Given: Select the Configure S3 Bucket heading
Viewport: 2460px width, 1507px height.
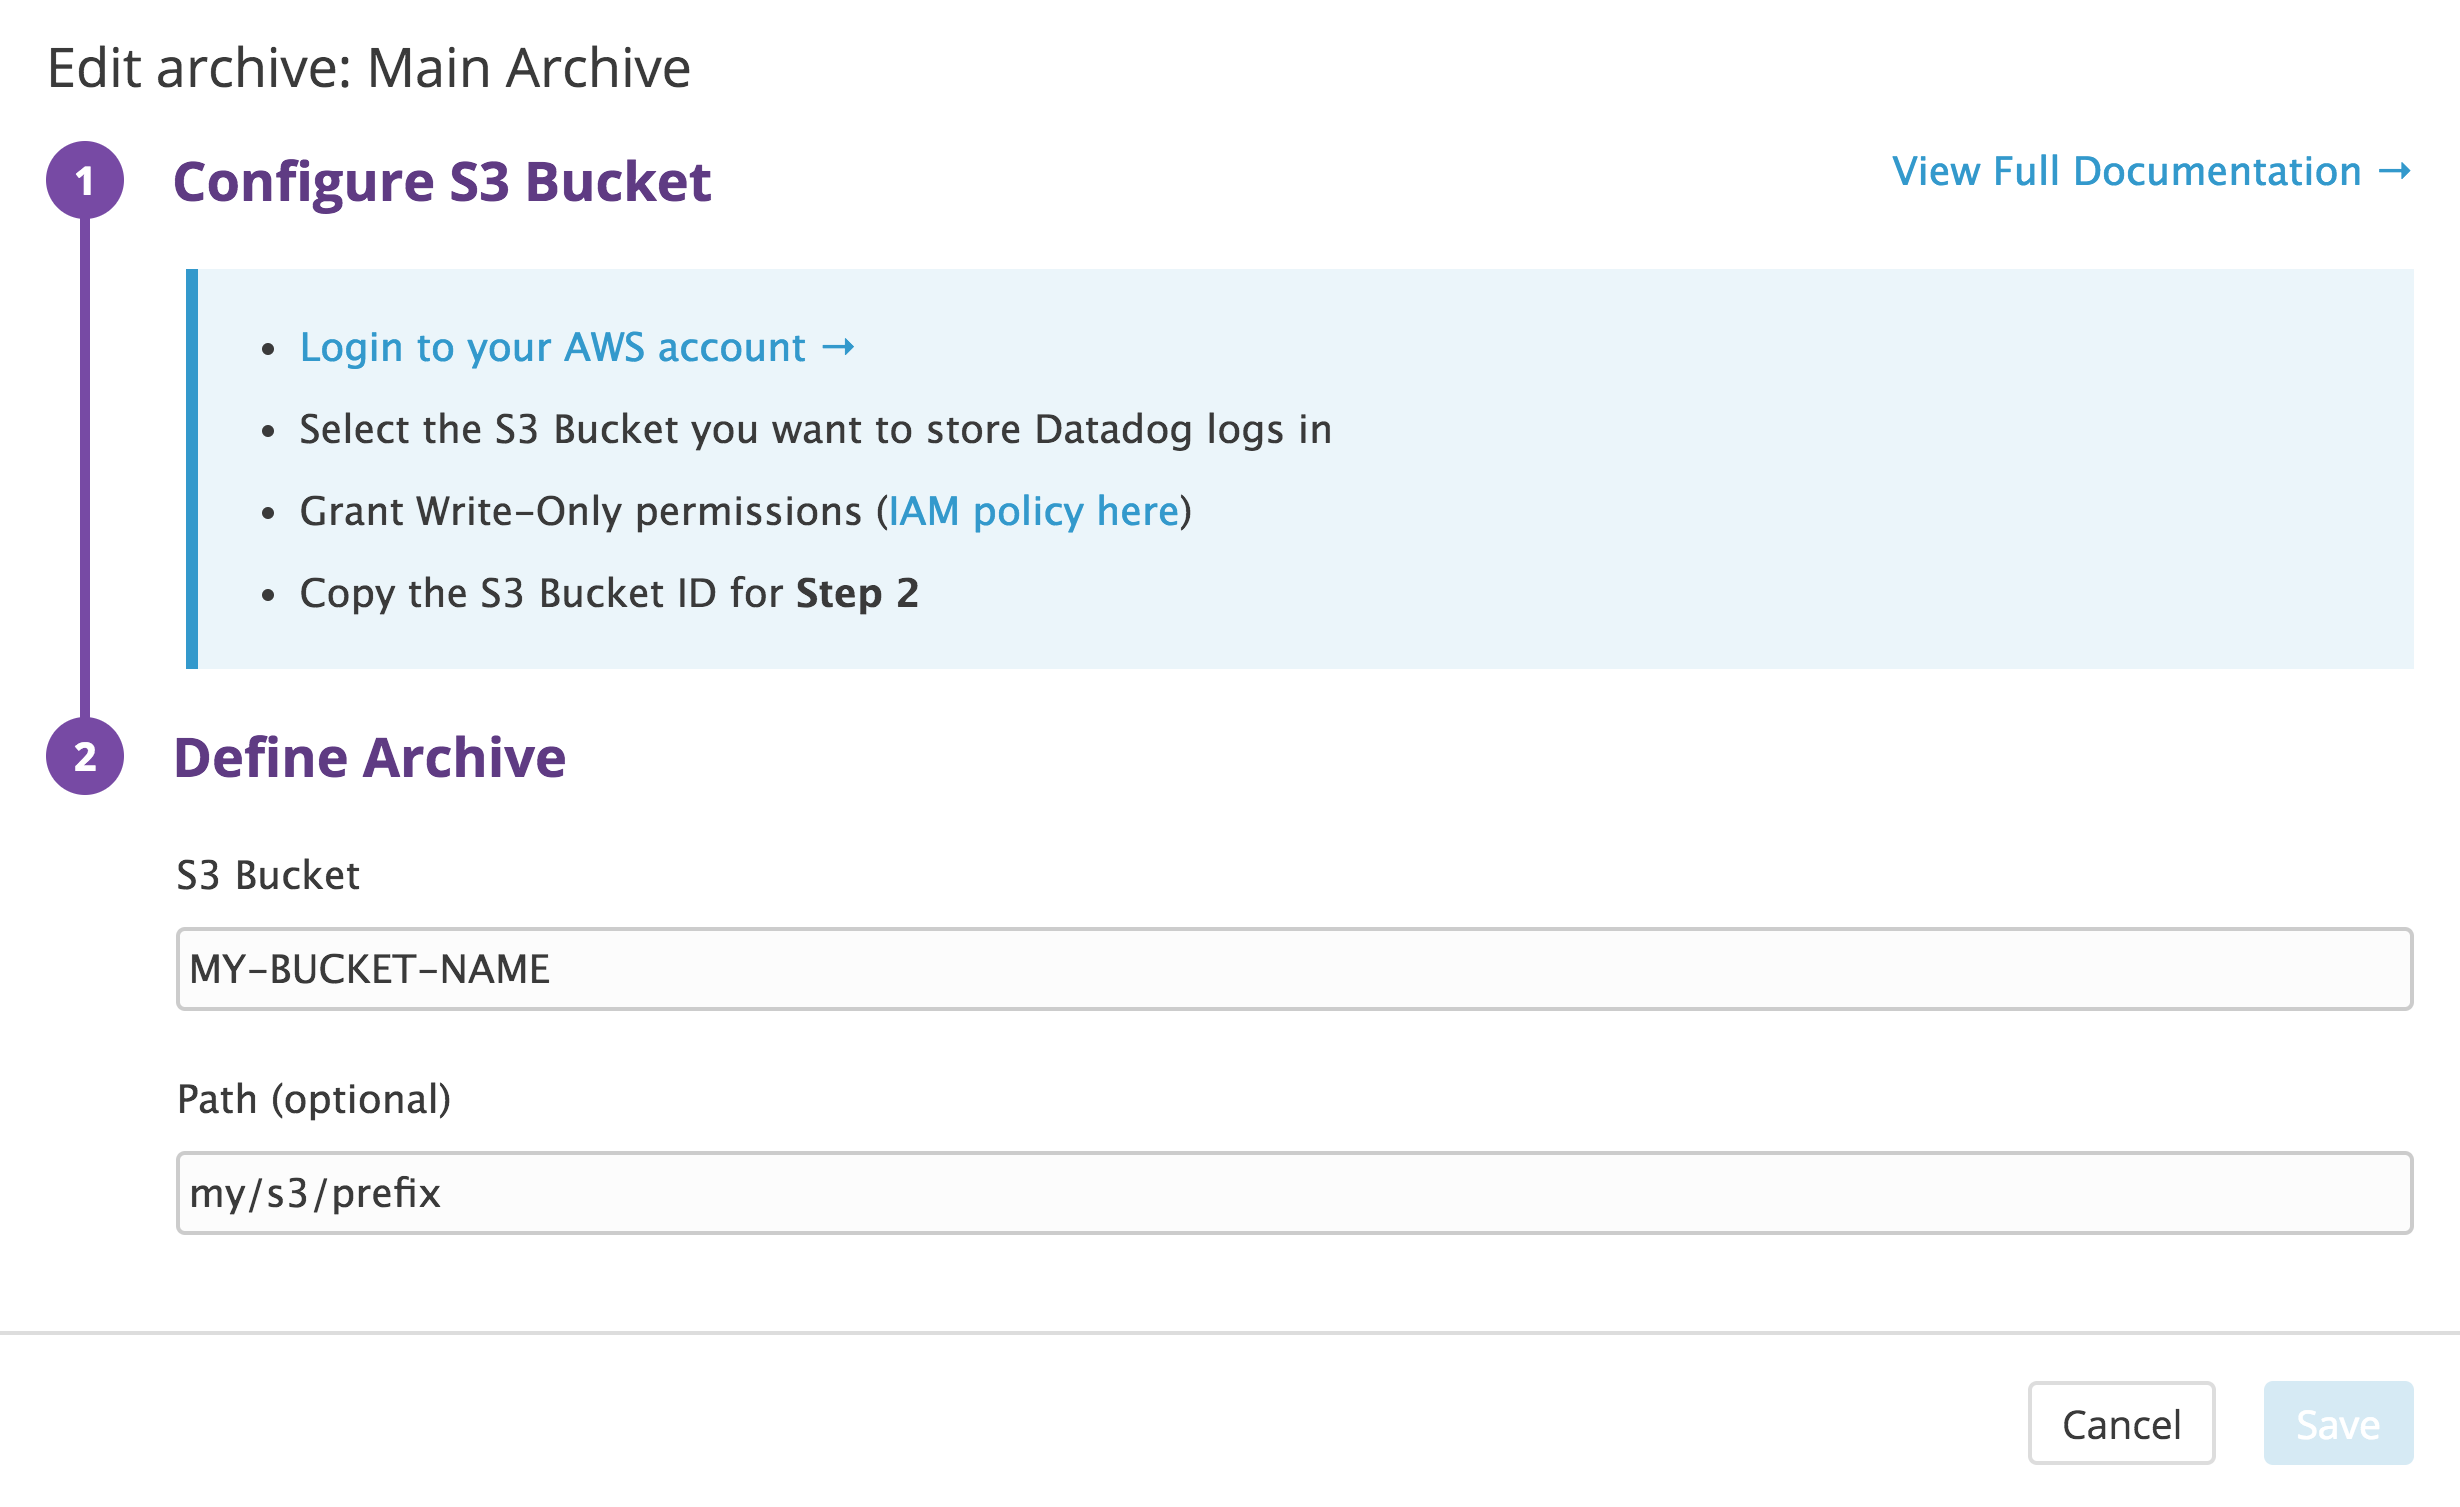Looking at the screenshot, I should 443,182.
